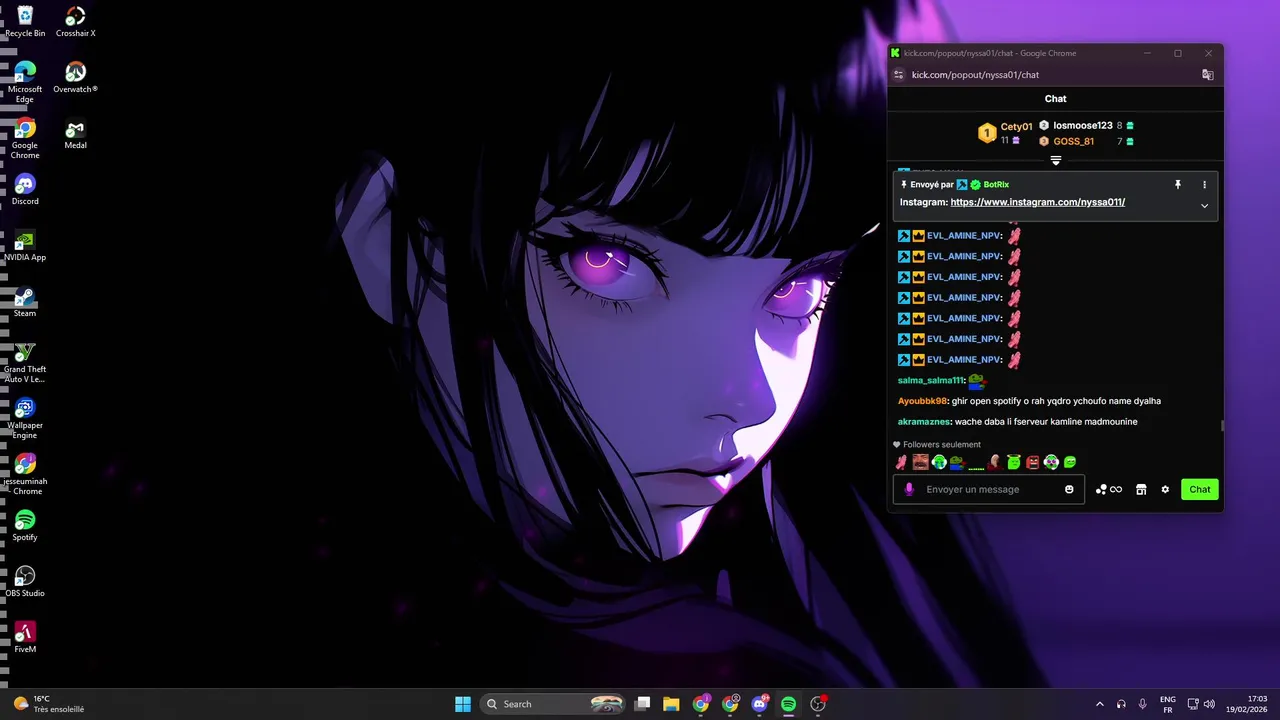The height and width of the screenshot is (720, 1280).
Task: Open Chrome translate page icon
Action: pyautogui.click(x=1207, y=75)
